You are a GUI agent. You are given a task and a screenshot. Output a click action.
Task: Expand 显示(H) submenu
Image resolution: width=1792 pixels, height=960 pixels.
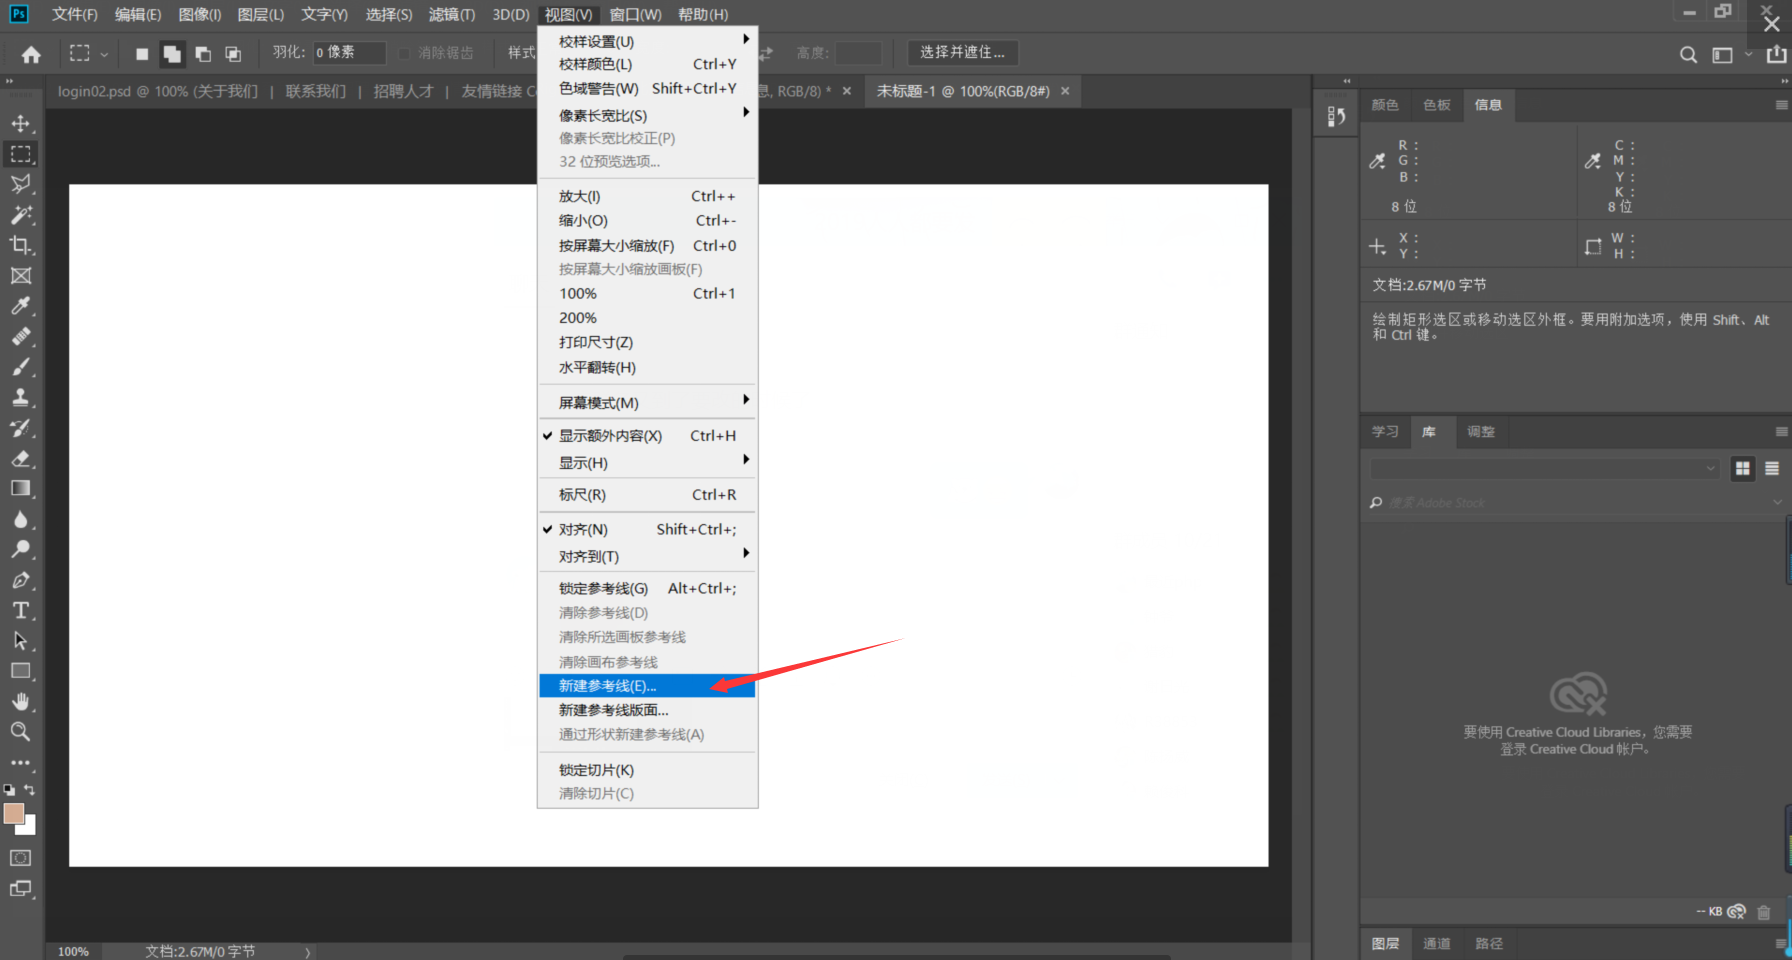point(647,463)
